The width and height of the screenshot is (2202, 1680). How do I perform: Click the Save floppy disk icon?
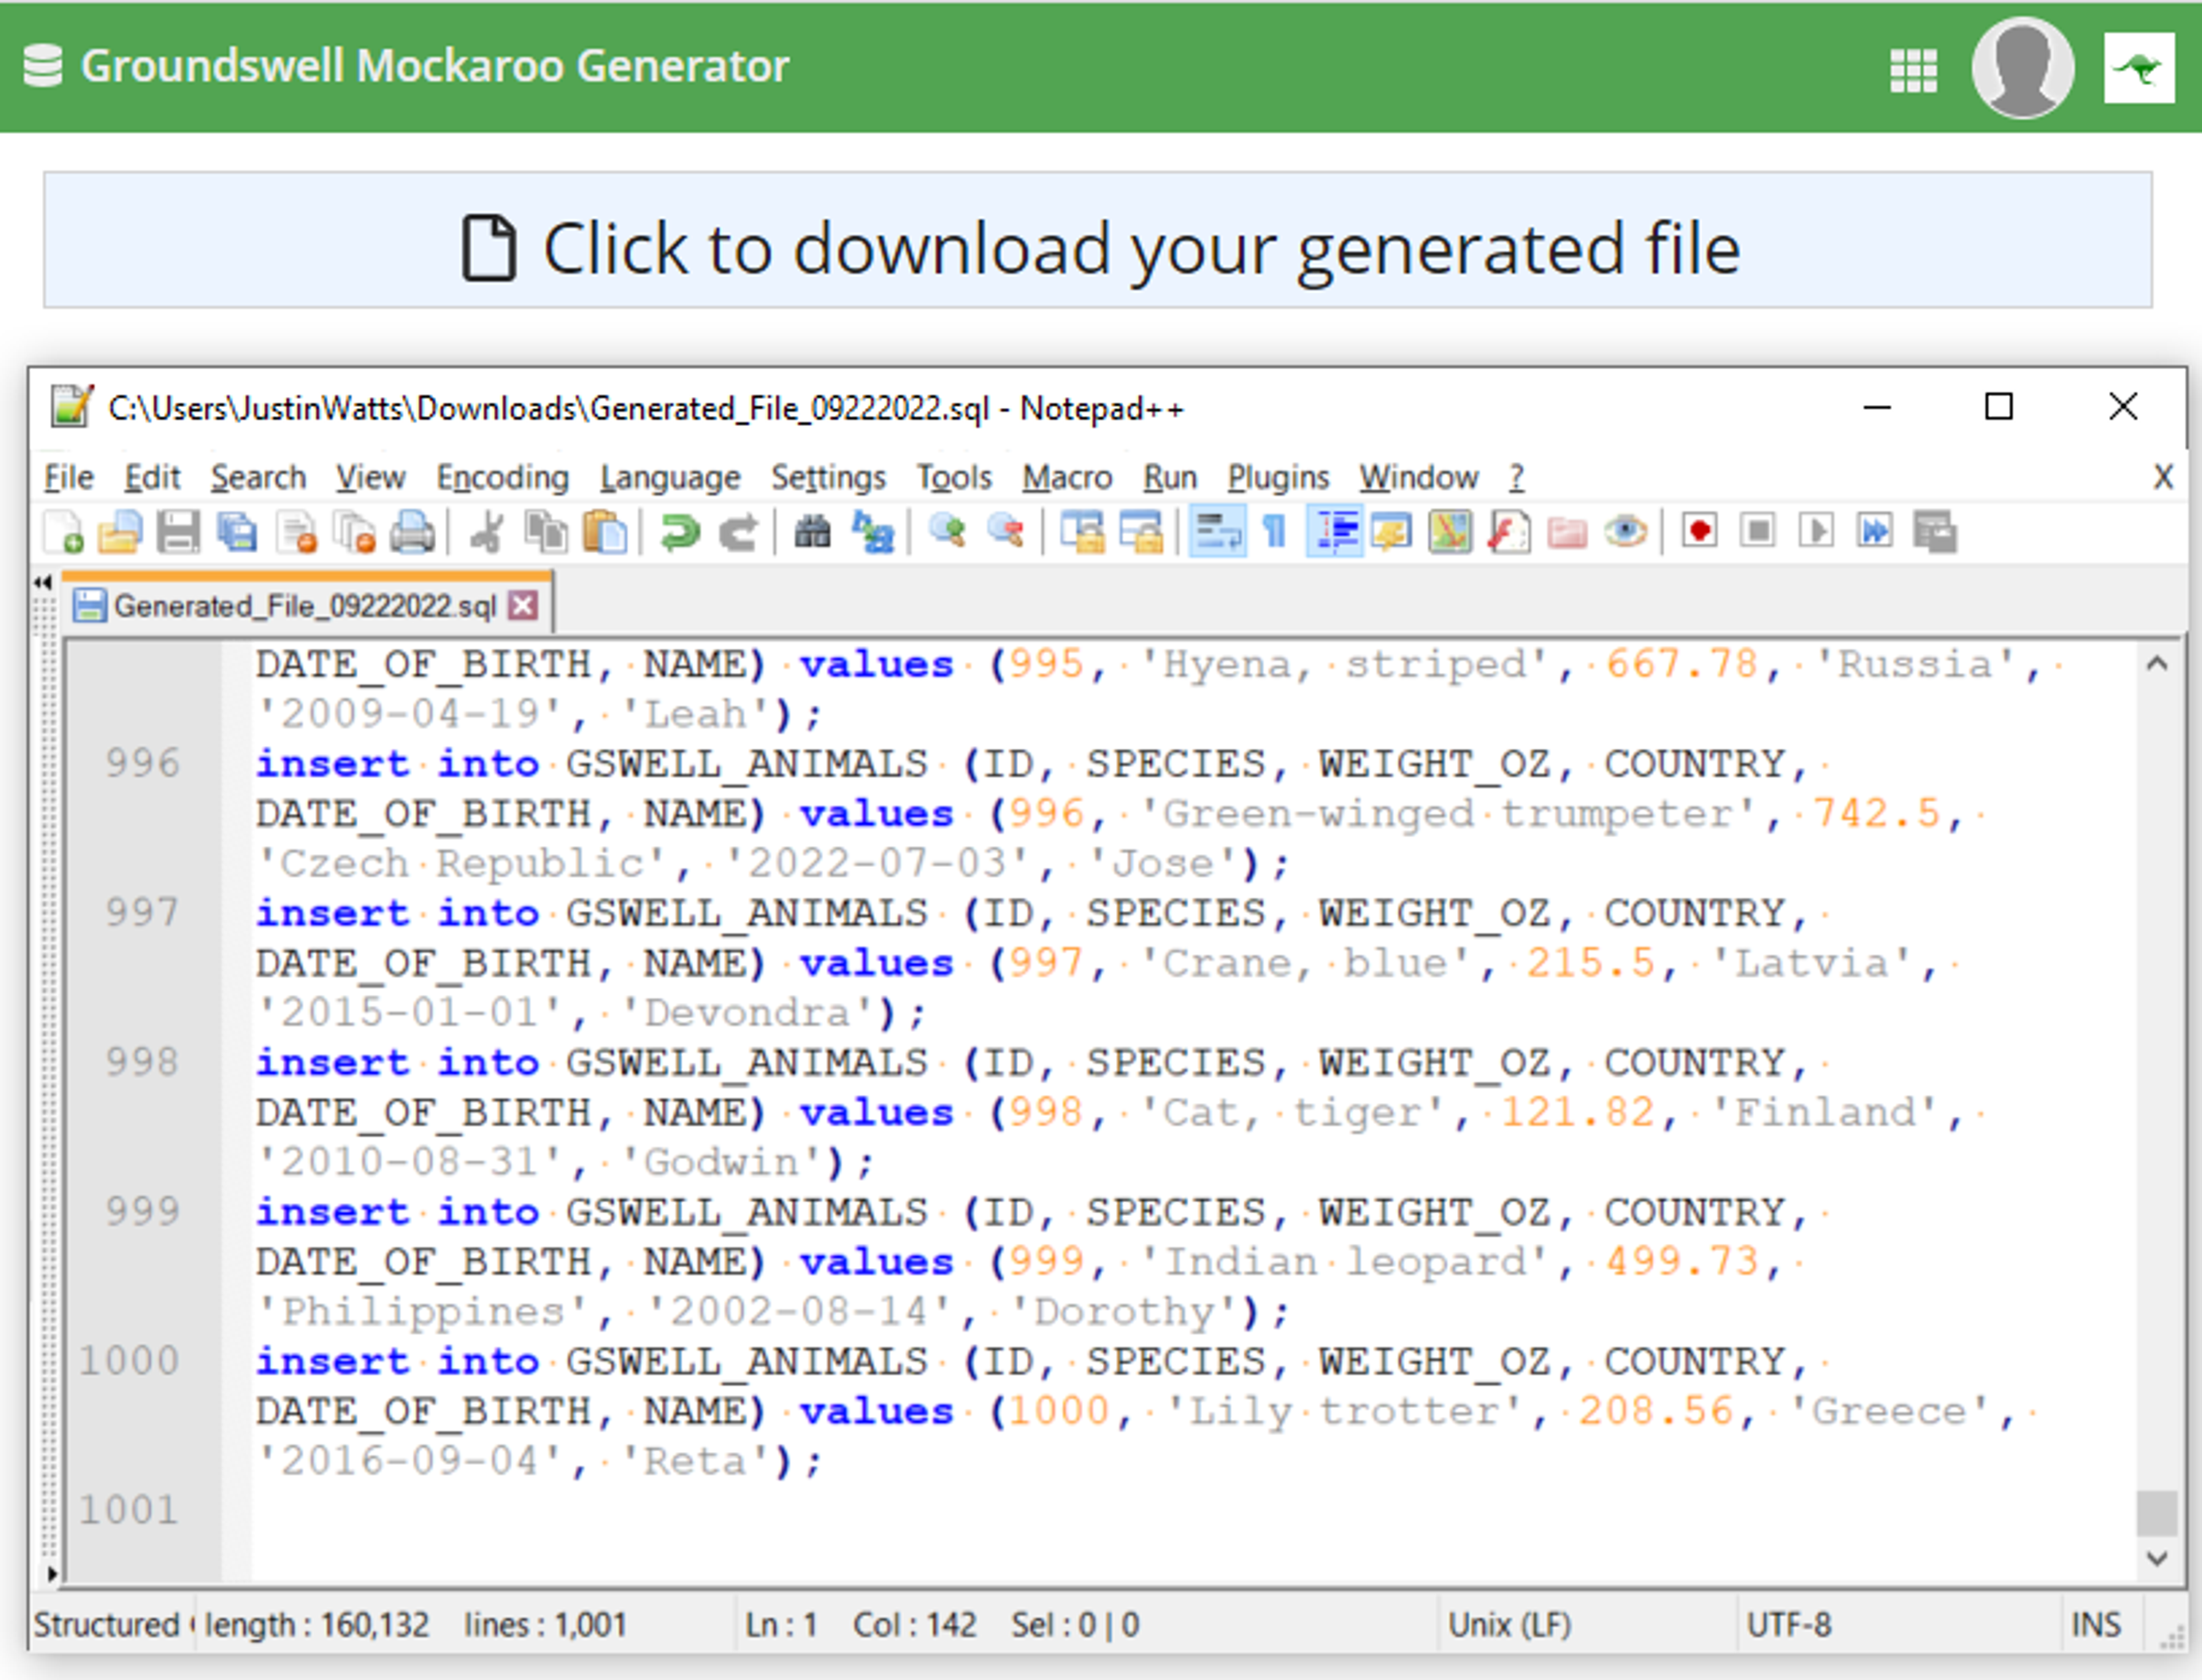tap(179, 532)
